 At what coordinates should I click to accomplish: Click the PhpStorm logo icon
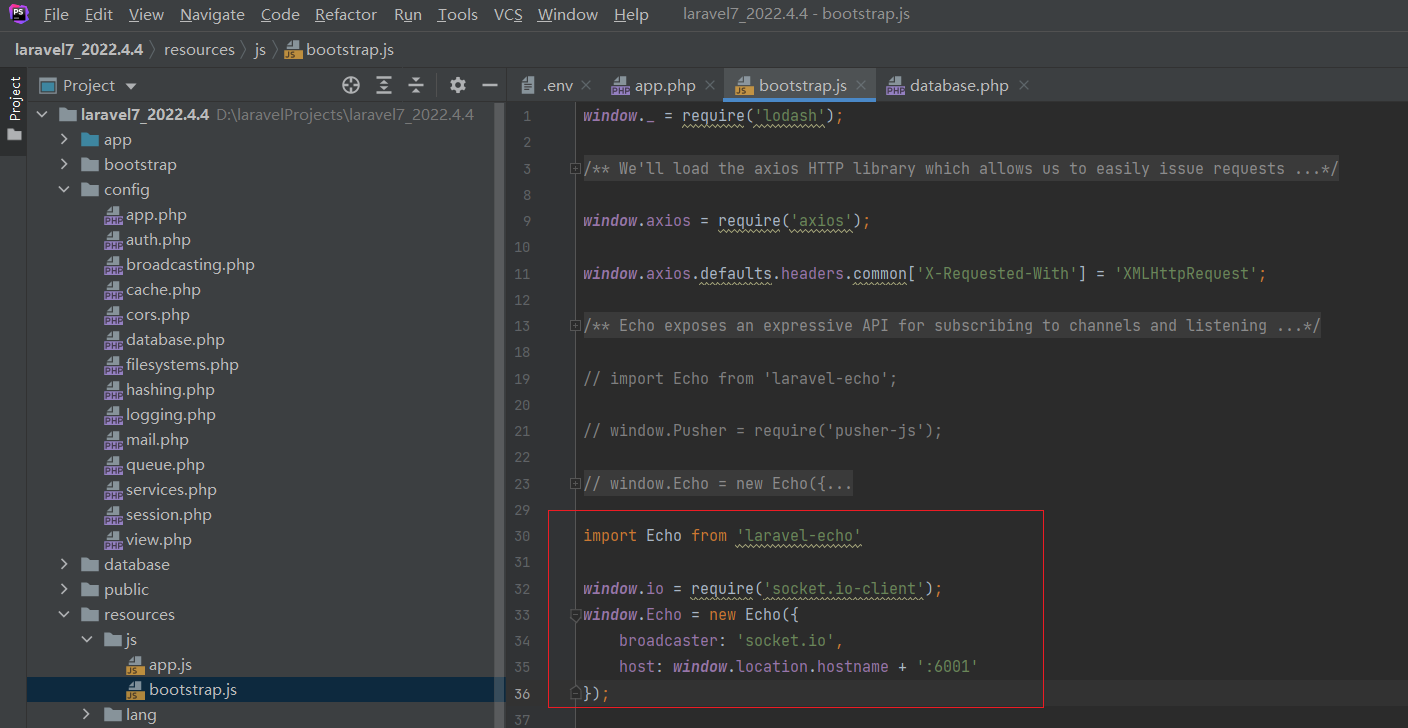click(x=18, y=14)
